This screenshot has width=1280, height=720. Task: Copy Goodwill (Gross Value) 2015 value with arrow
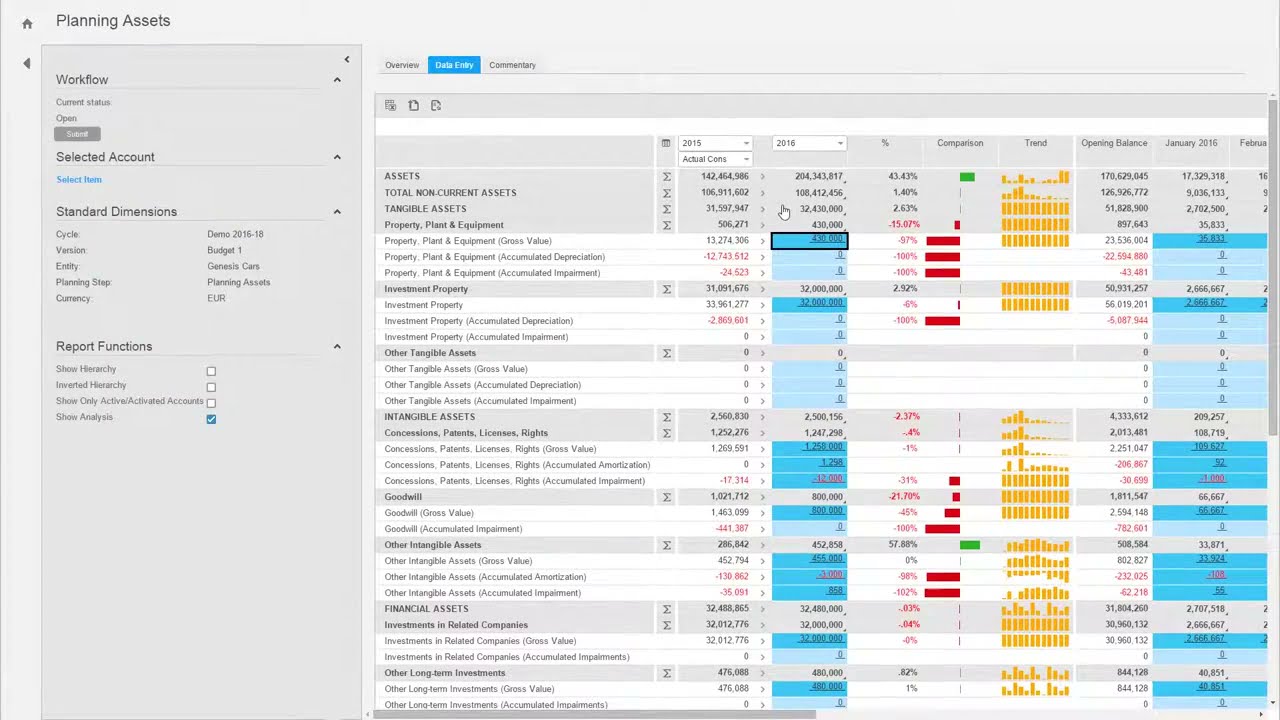click(762, 513)
